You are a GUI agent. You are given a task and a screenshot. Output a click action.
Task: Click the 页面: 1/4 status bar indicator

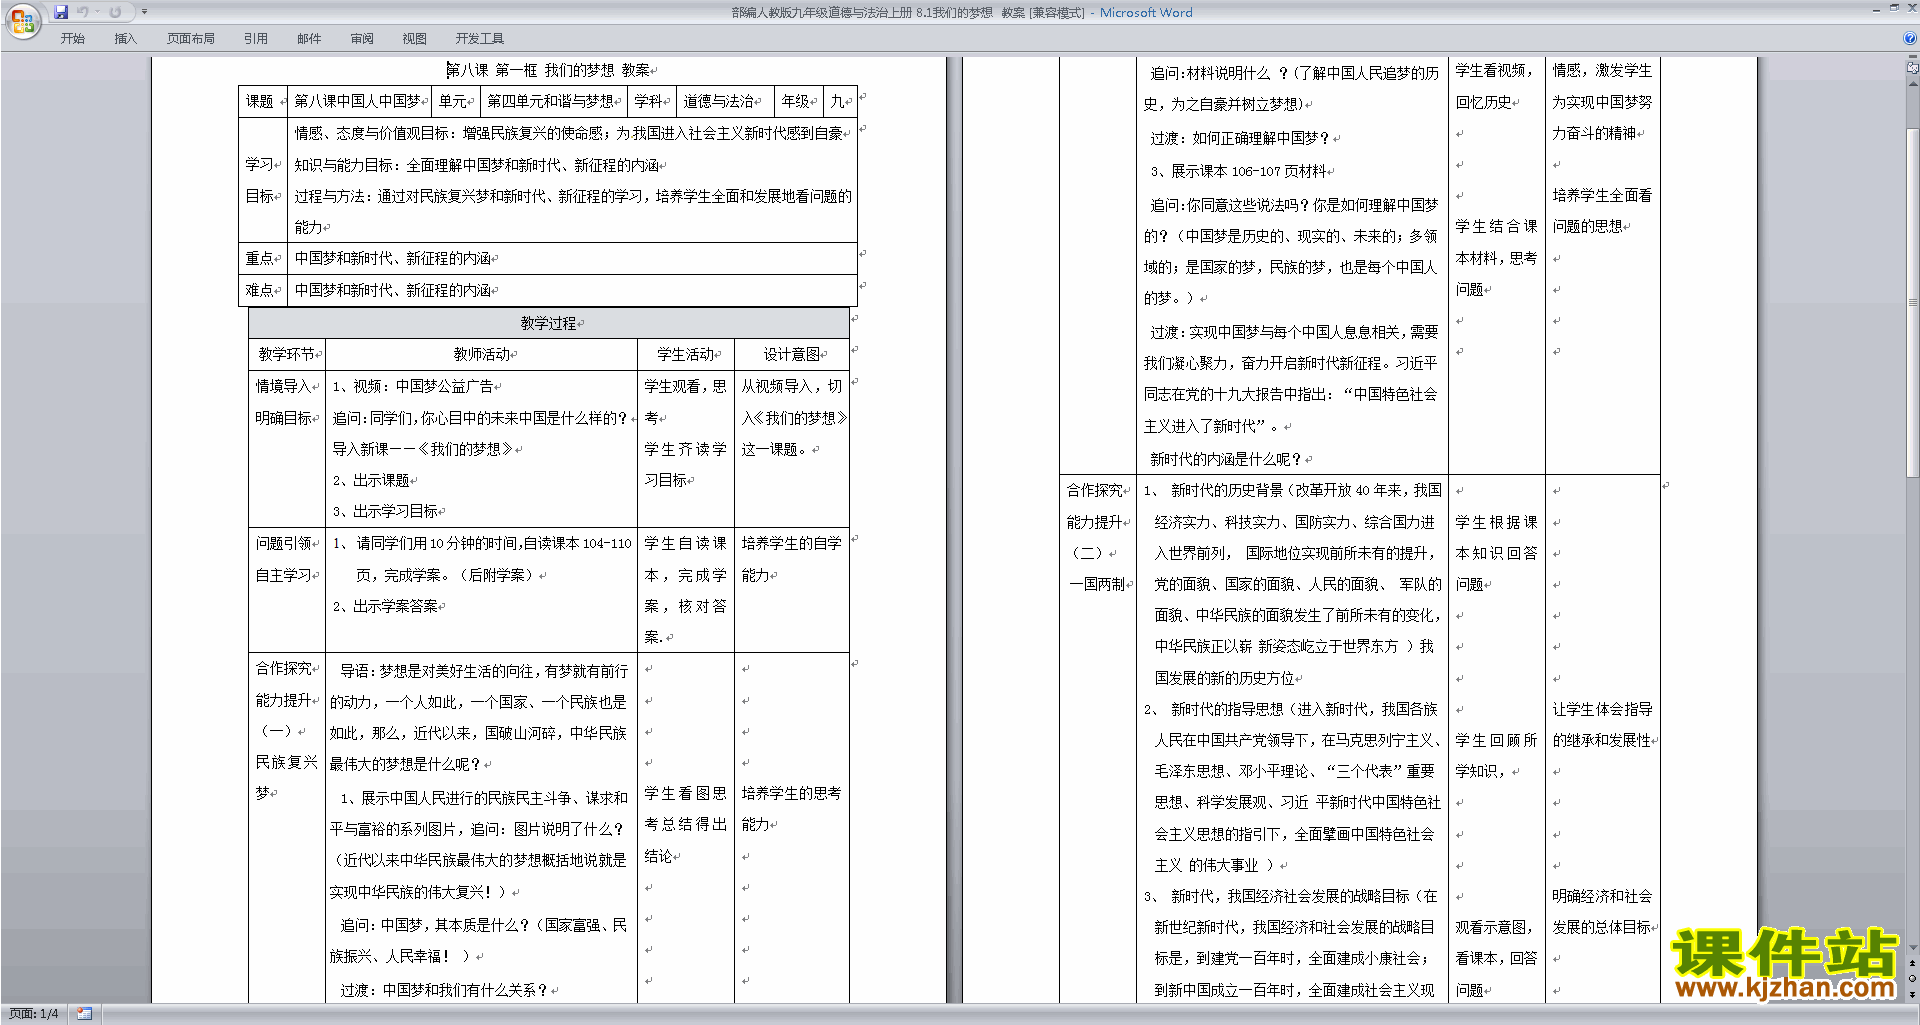click(x=33, y=1014)
